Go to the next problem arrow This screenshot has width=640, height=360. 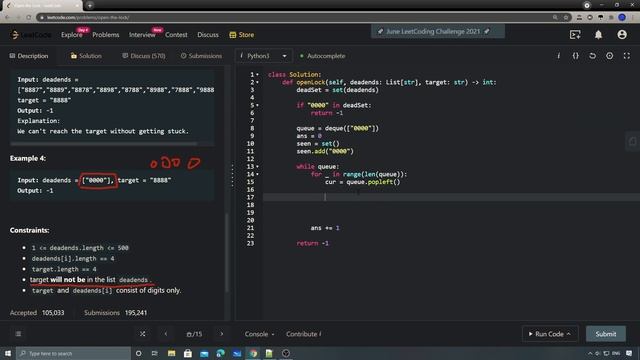[x=222, y=334]
